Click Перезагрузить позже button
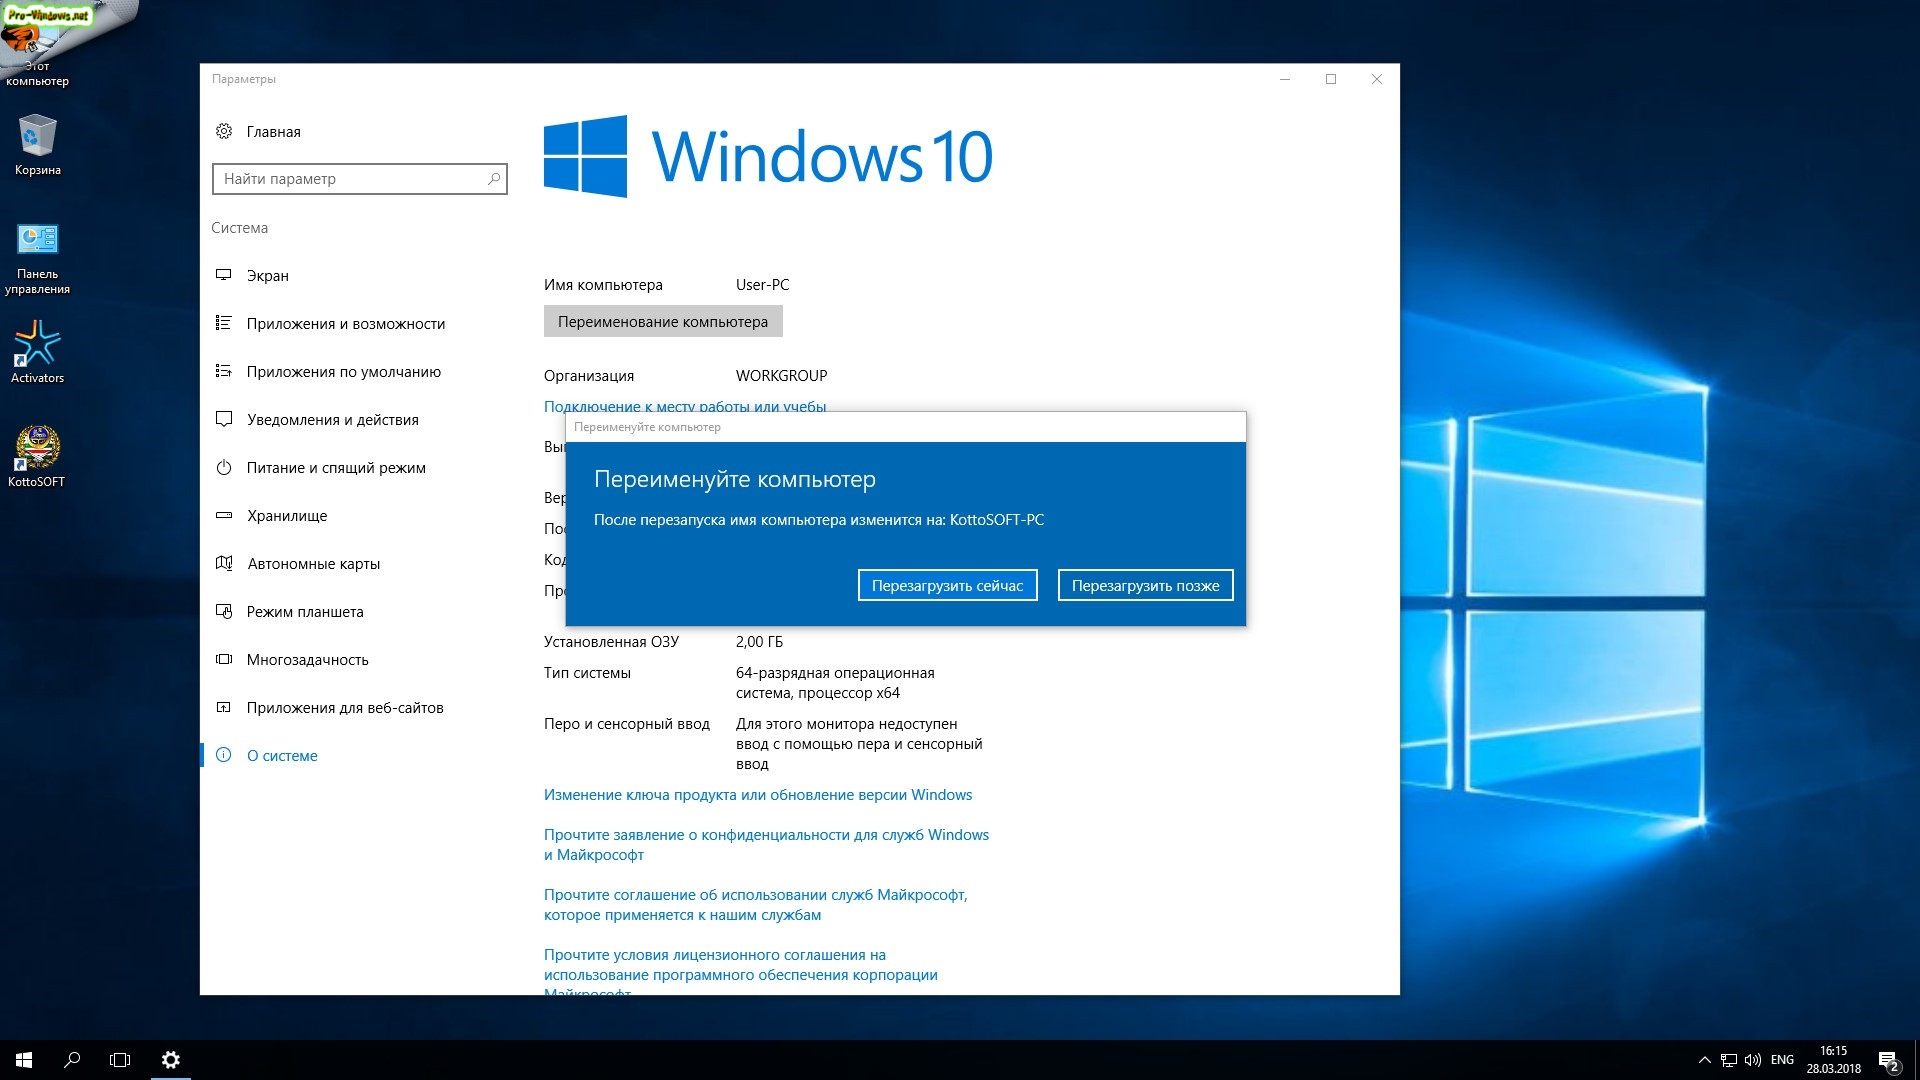The height and width of the screenshot is (1080, 1920). [1145, 586]
